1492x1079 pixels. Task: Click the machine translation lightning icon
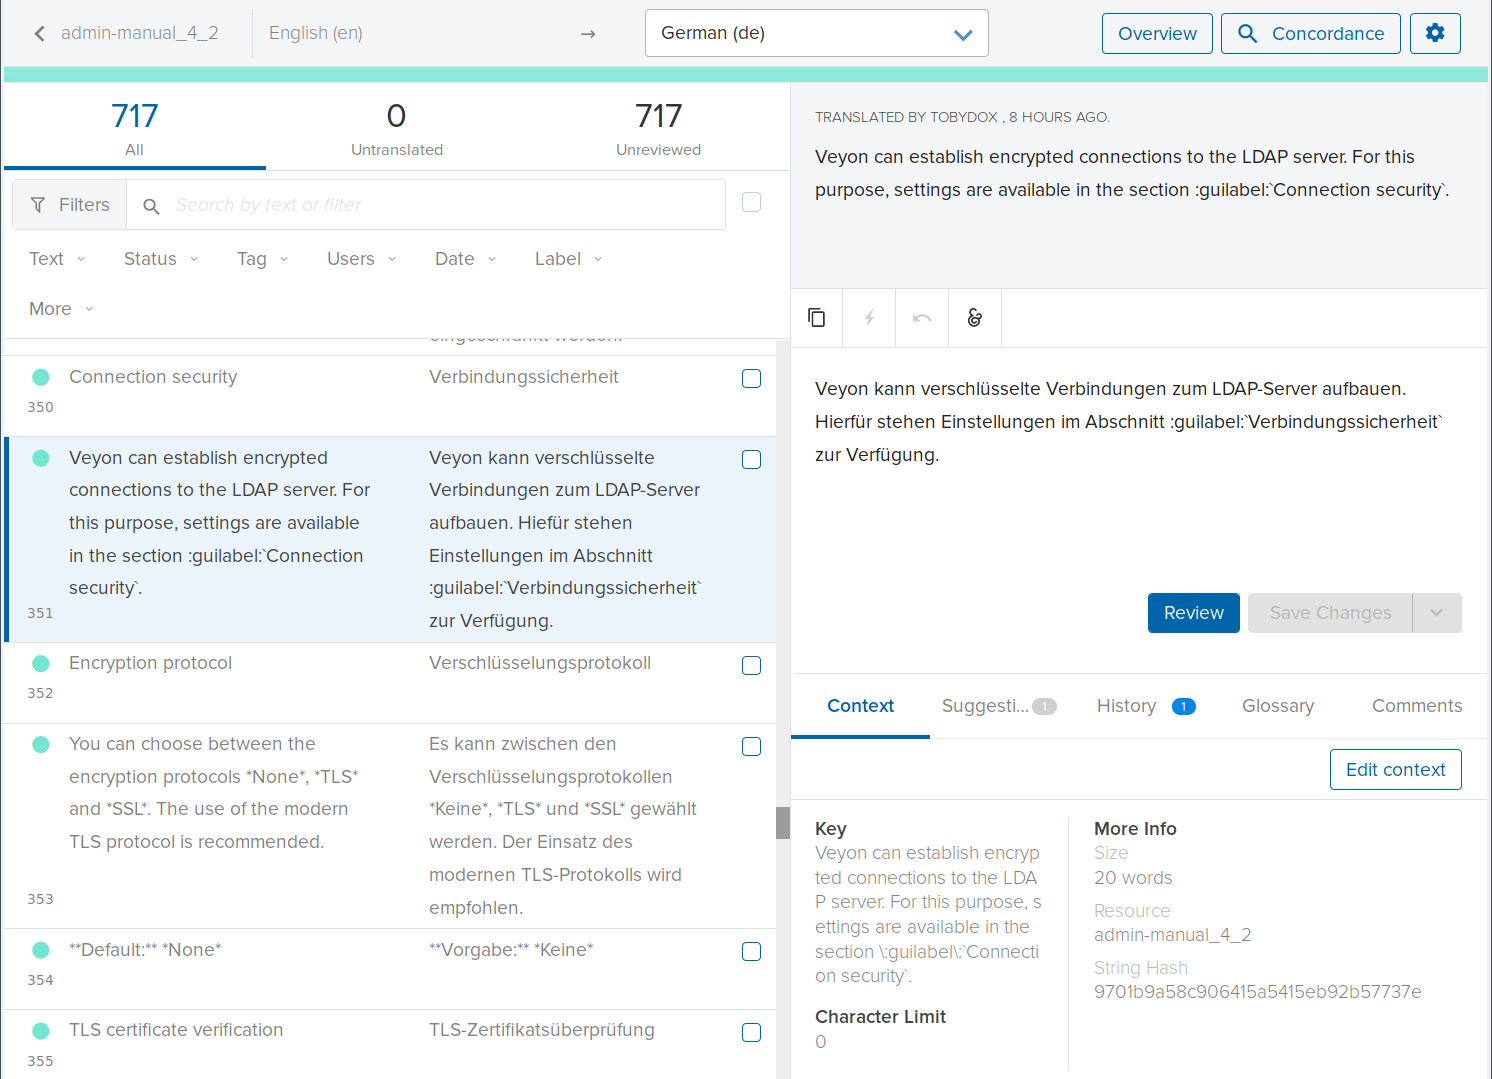(869, 318)
